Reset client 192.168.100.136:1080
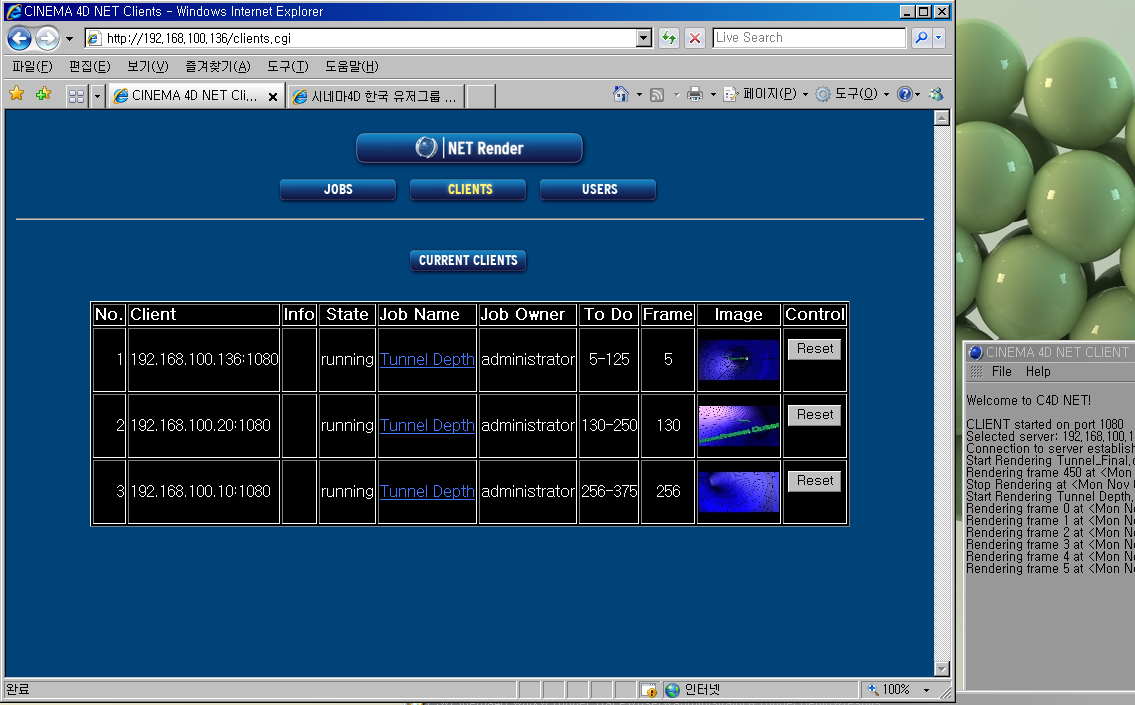This screenshot has height=705, width=1135. pyautogui.click(x=814, y=349)
